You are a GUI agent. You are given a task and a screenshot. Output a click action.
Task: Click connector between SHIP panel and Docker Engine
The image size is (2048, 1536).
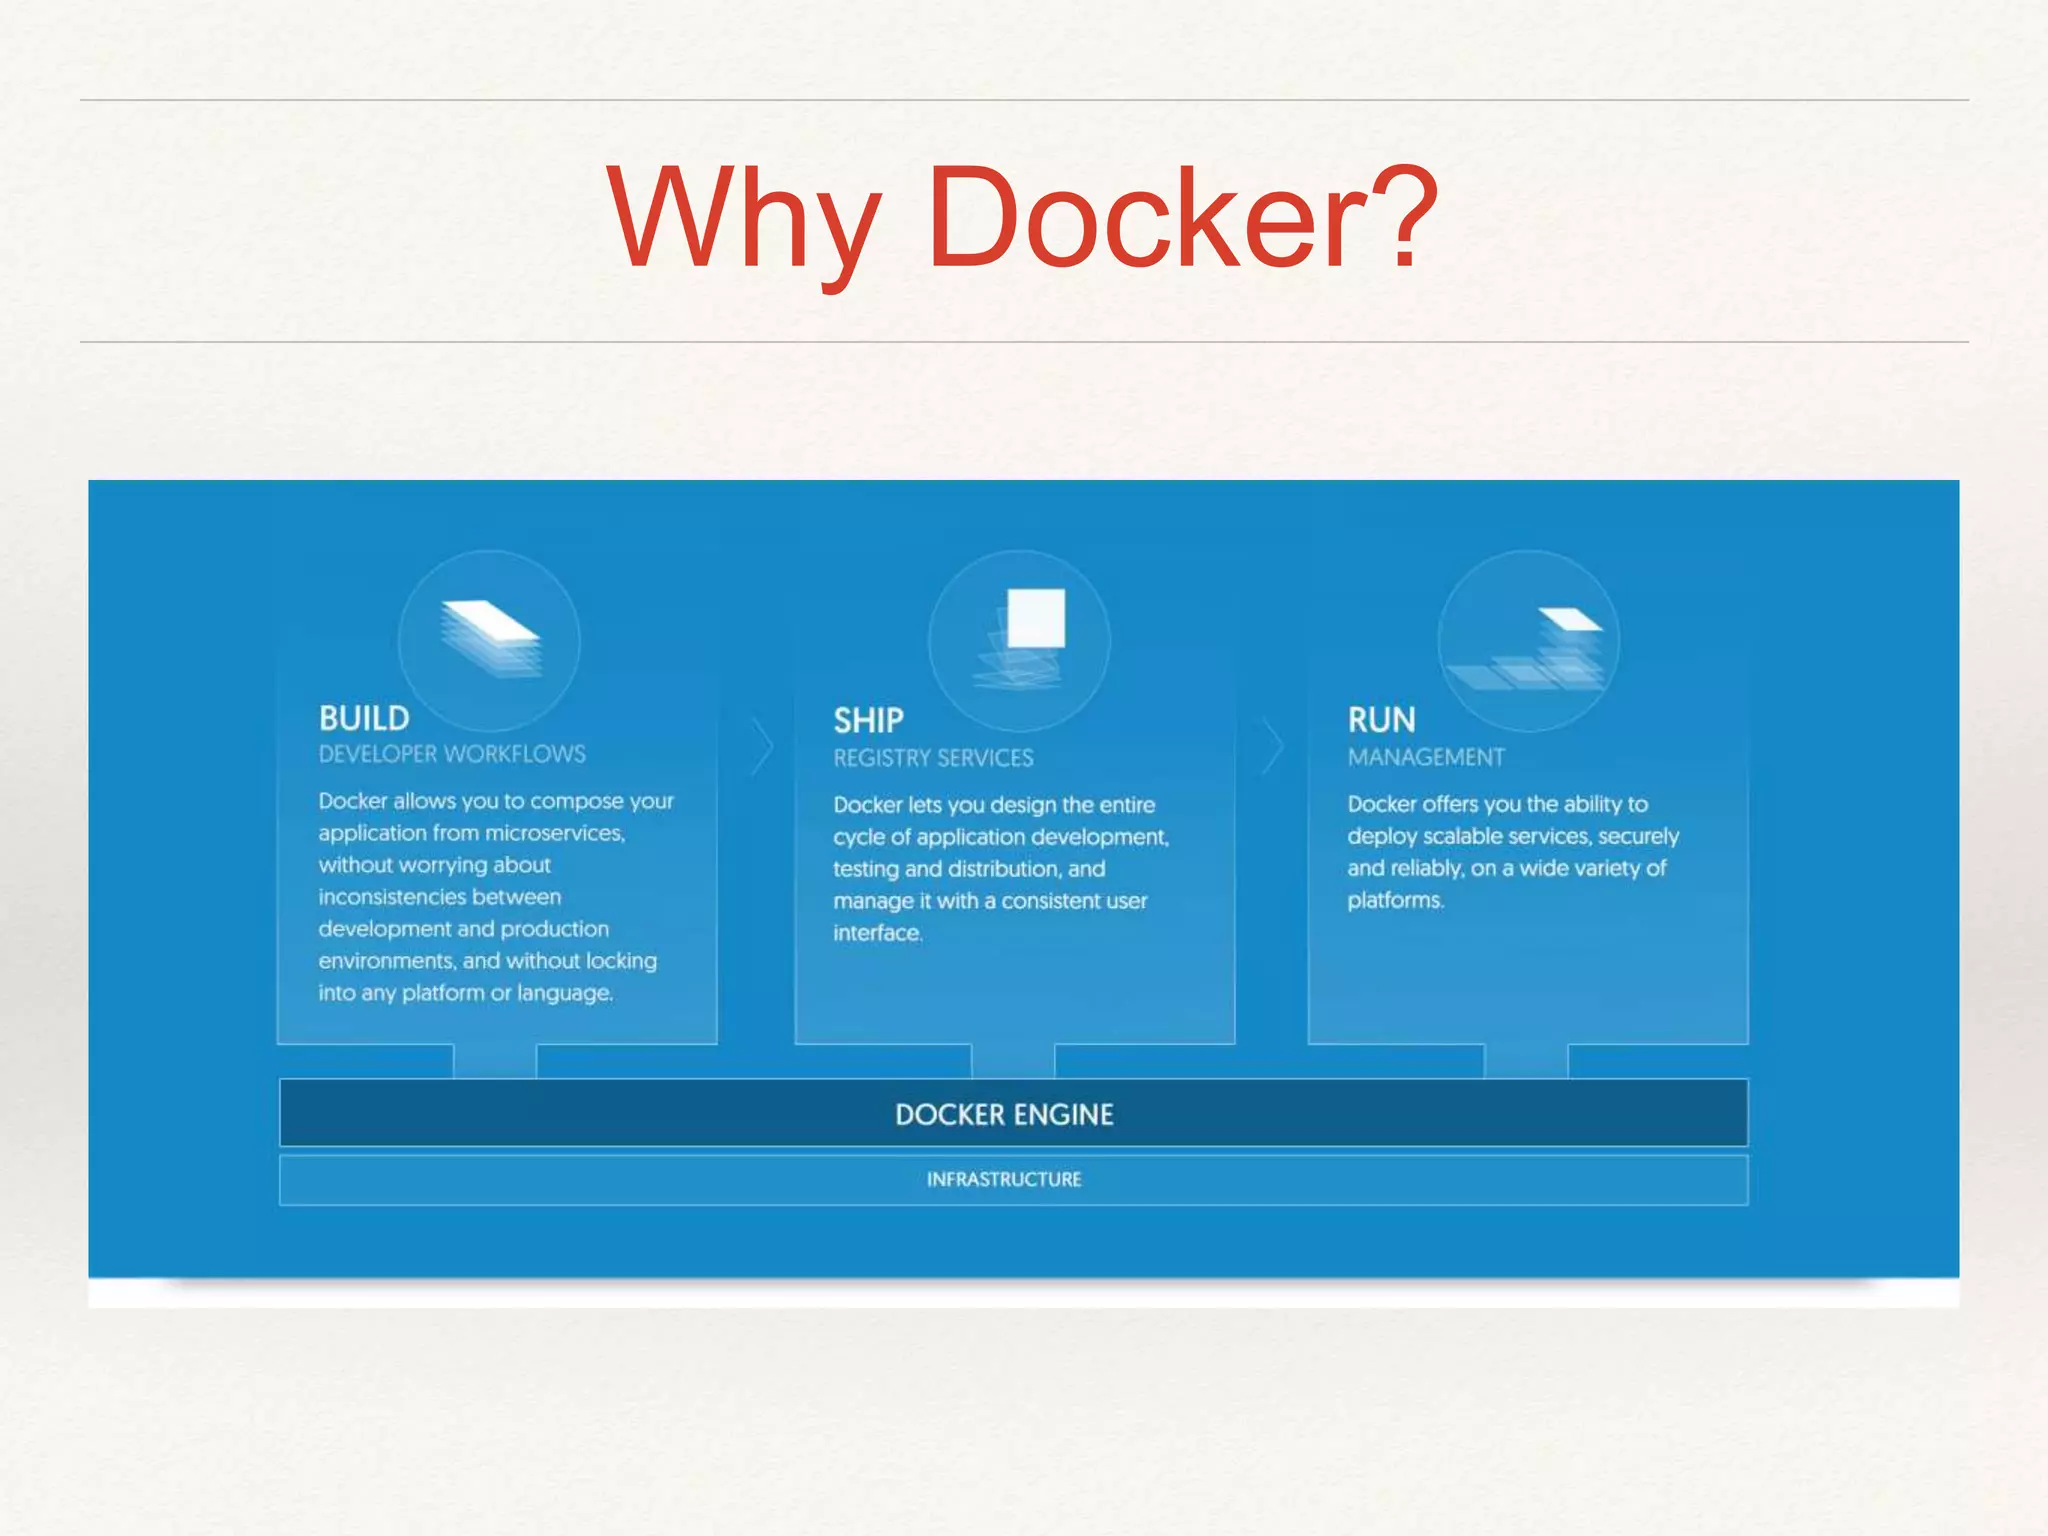[x=1013, y=1061]
